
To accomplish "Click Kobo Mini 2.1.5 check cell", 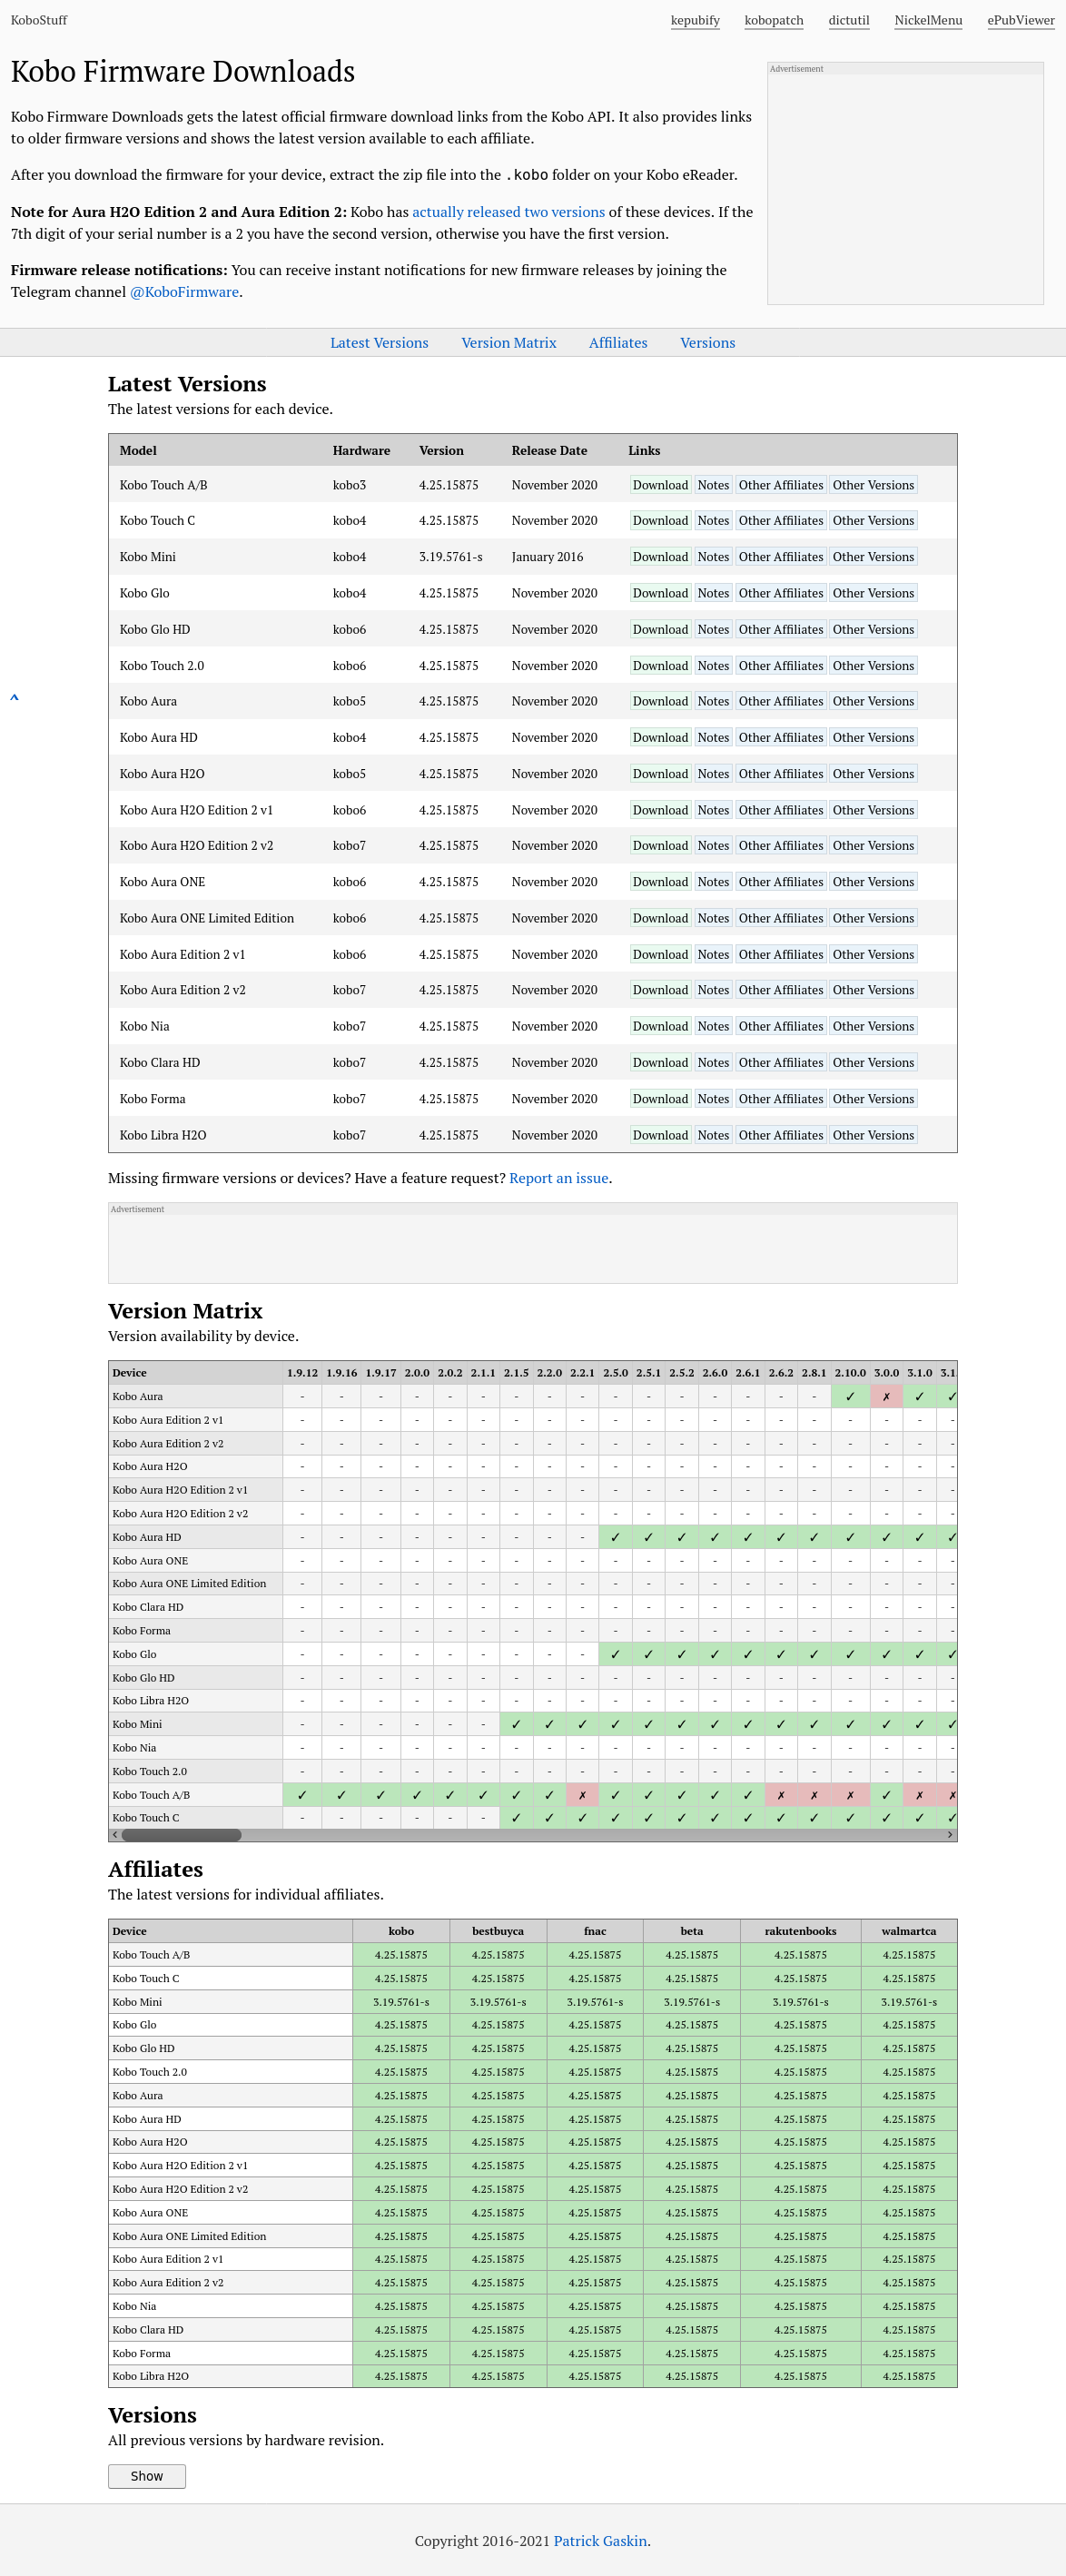I will [x=516, y=1725].
